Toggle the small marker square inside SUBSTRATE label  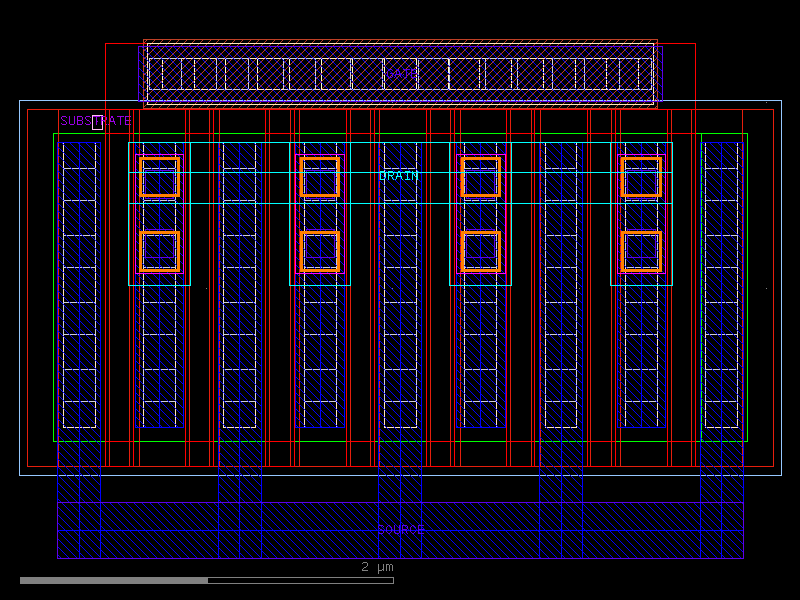click(x=97, y=122)
